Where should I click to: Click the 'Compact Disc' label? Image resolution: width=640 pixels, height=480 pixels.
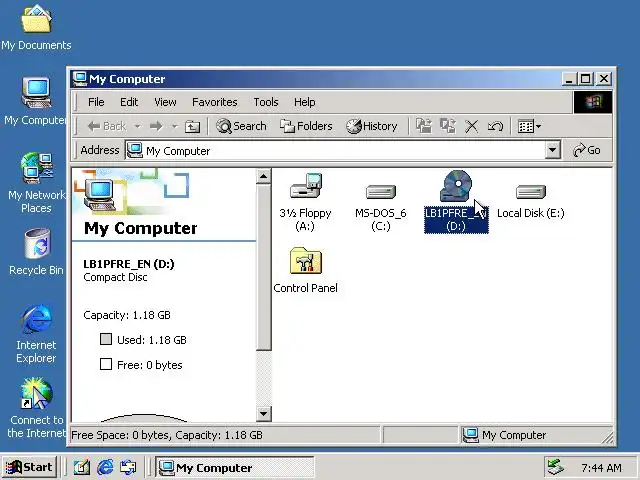pyautogui.click(x=115, y=277)
